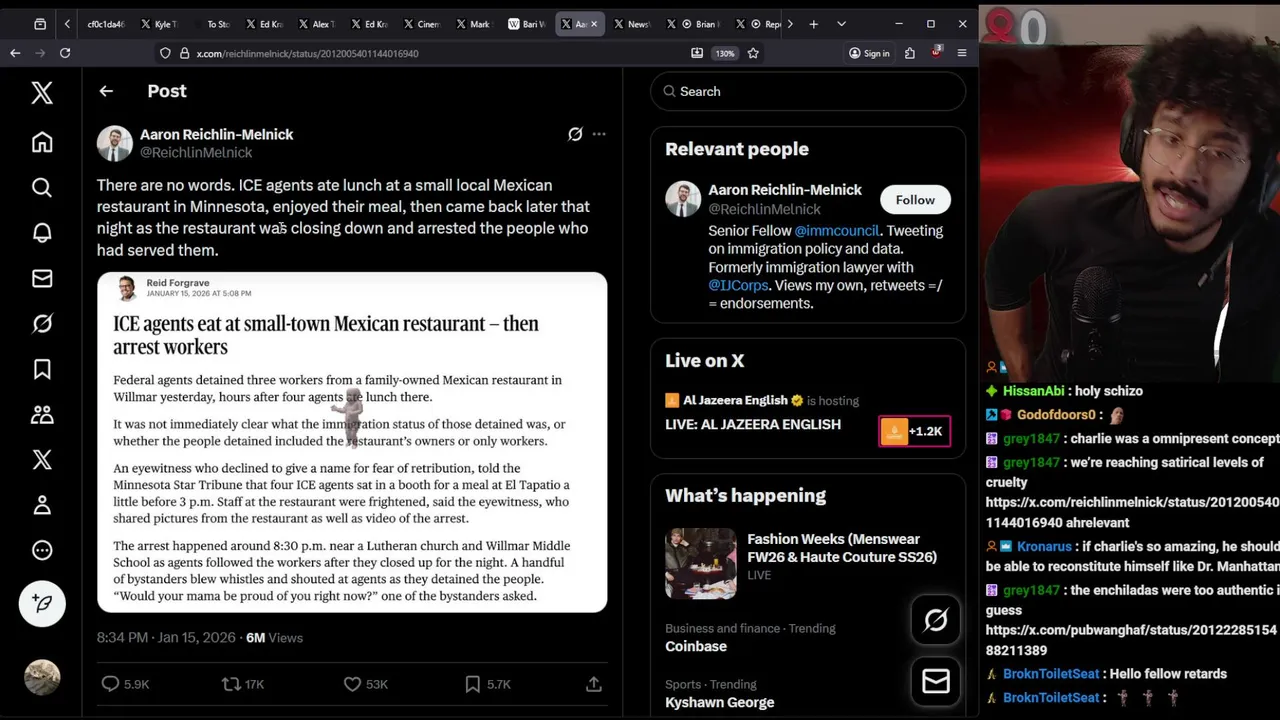
Task: Open the attached Star Tribune article image
Action: pos(352,442)
